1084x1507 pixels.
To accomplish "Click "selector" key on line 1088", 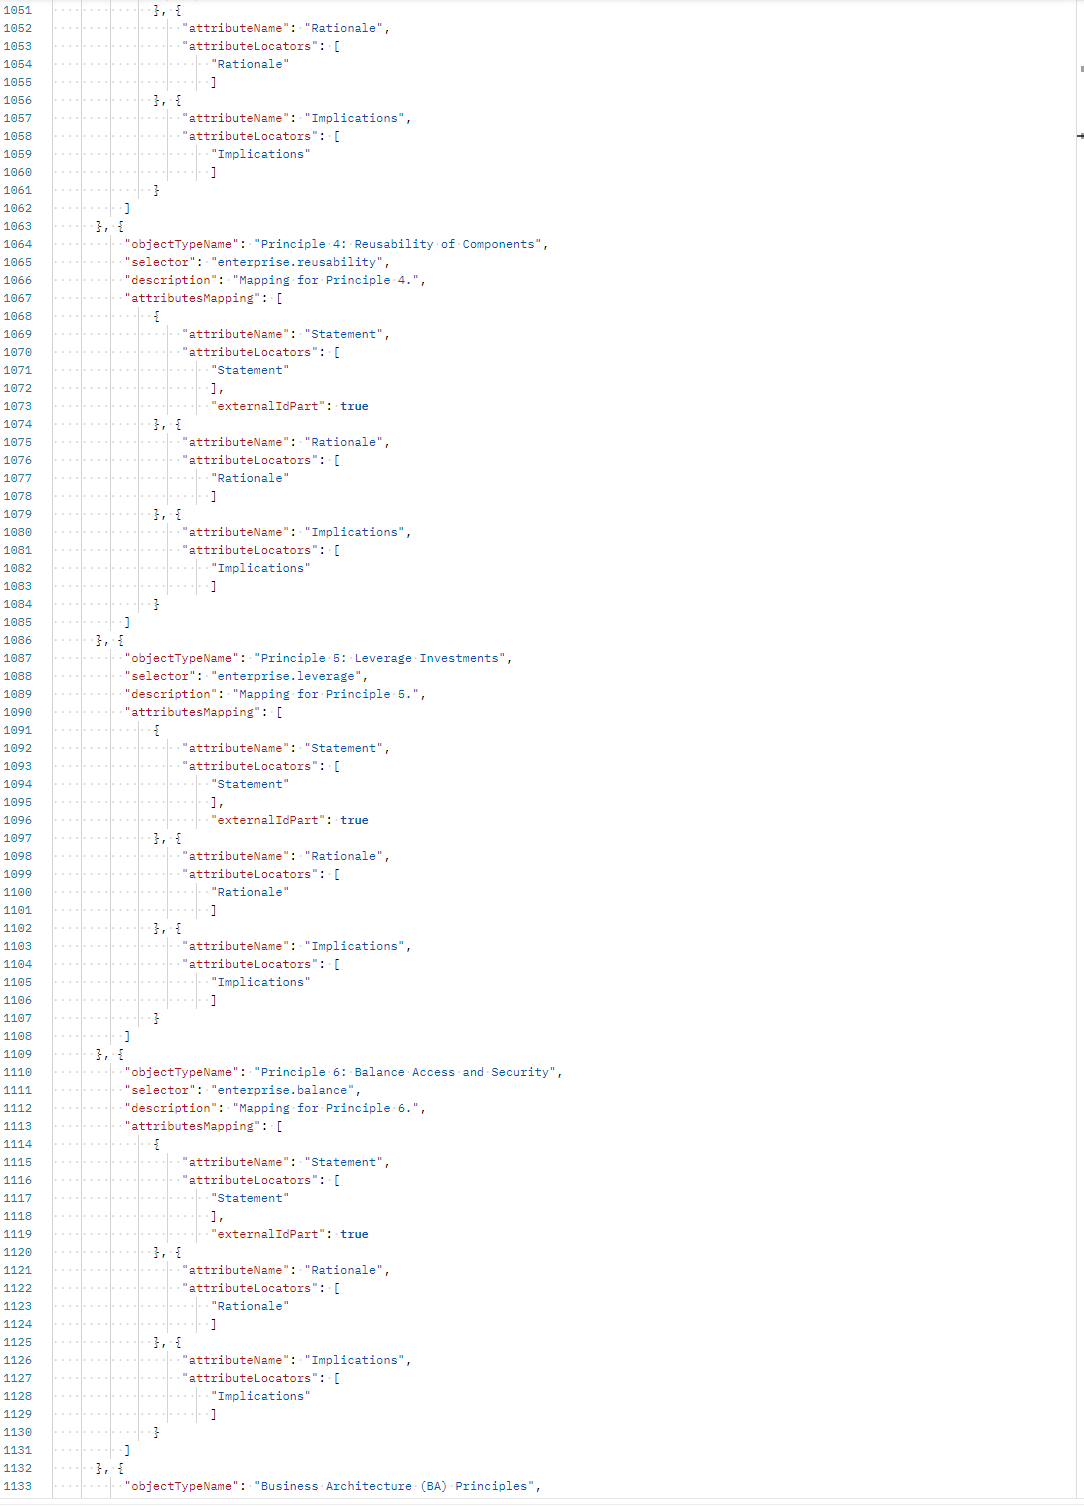I will (x=160, y=676).
